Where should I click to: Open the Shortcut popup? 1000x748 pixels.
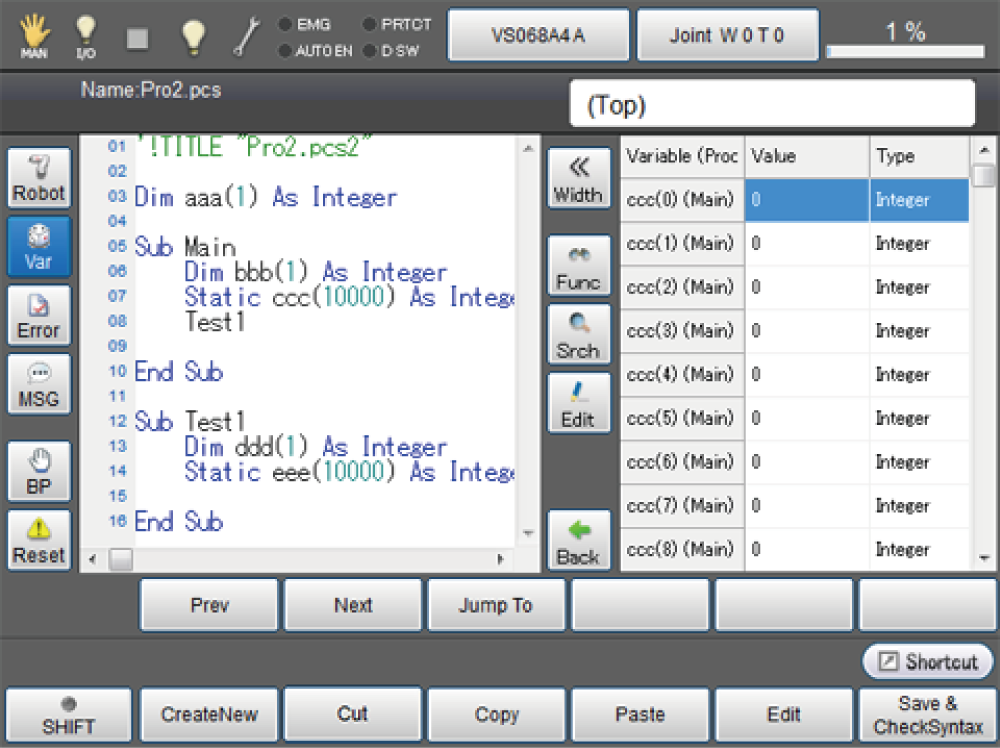tap(929, 662)
